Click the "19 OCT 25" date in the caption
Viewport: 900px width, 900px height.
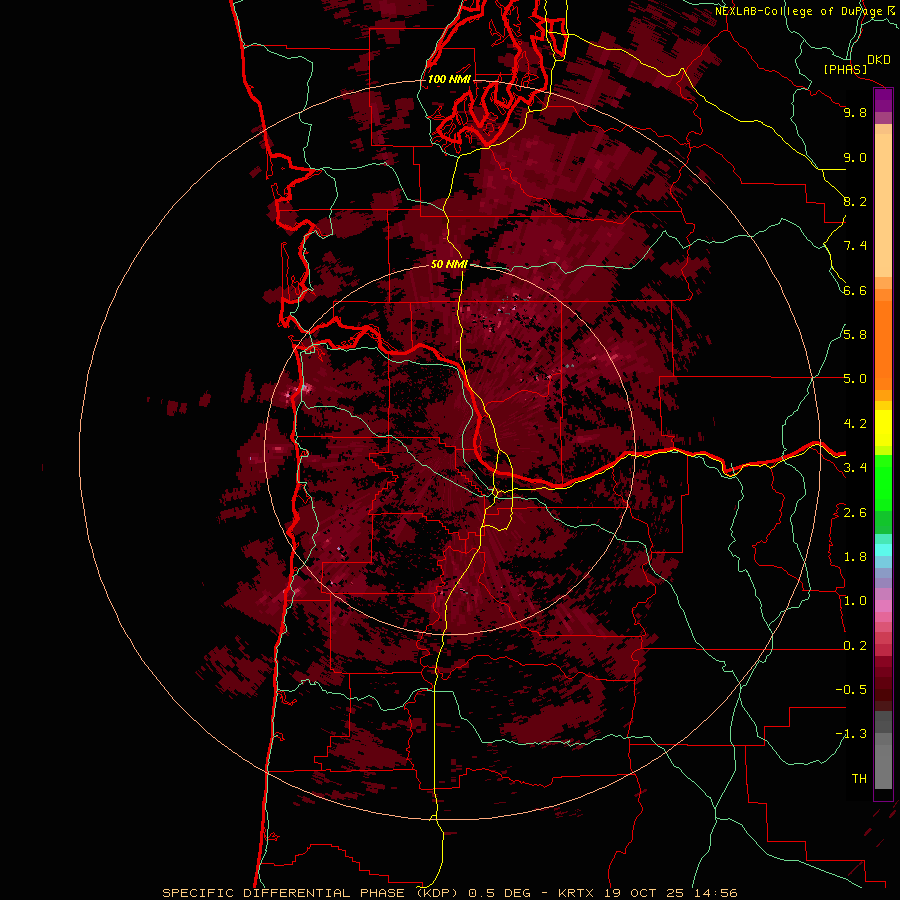click(x=644, y=893)
